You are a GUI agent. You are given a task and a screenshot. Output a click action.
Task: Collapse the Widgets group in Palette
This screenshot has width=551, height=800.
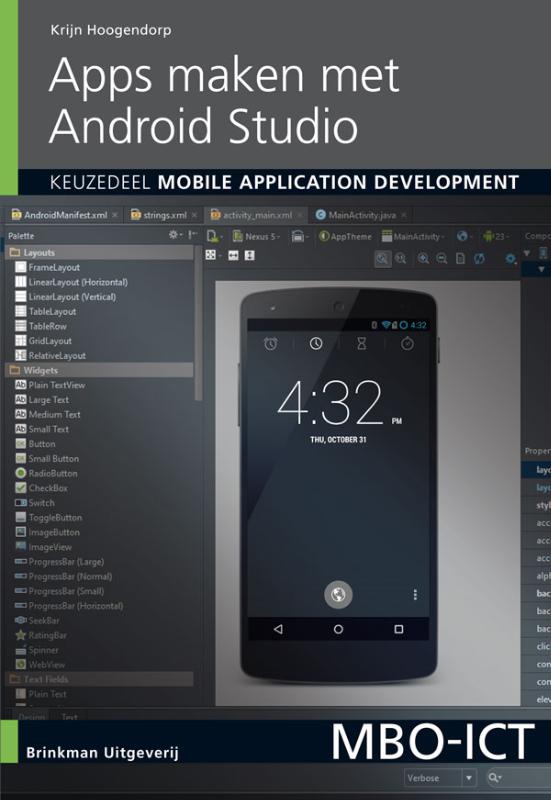click(99, 370)
